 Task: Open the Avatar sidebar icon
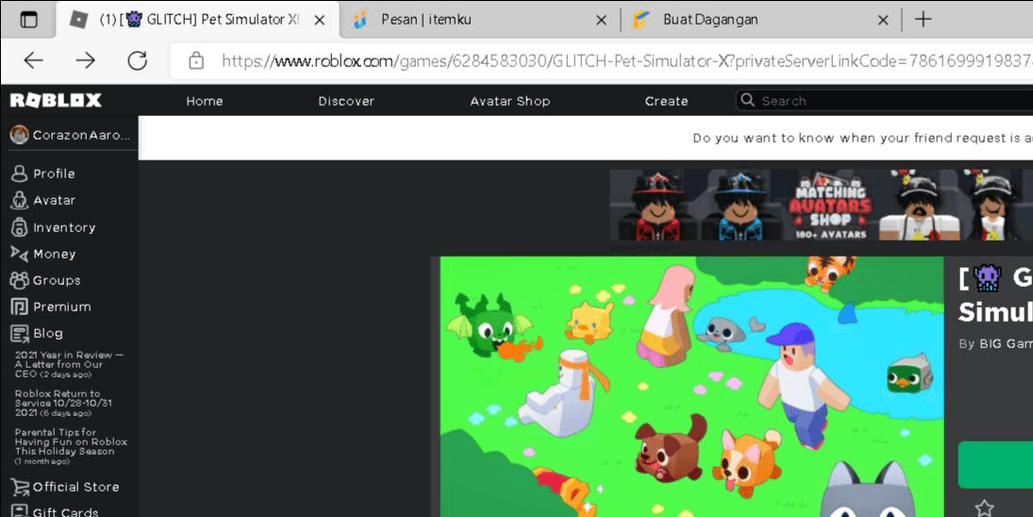tap(18, 200)
